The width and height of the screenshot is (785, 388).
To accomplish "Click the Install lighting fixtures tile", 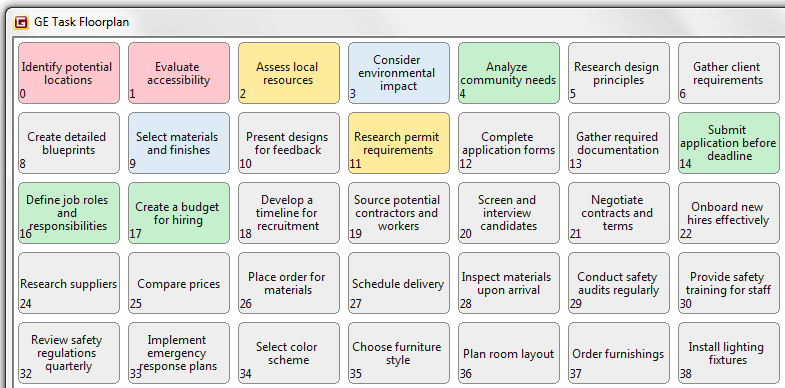I will point(729,353).
